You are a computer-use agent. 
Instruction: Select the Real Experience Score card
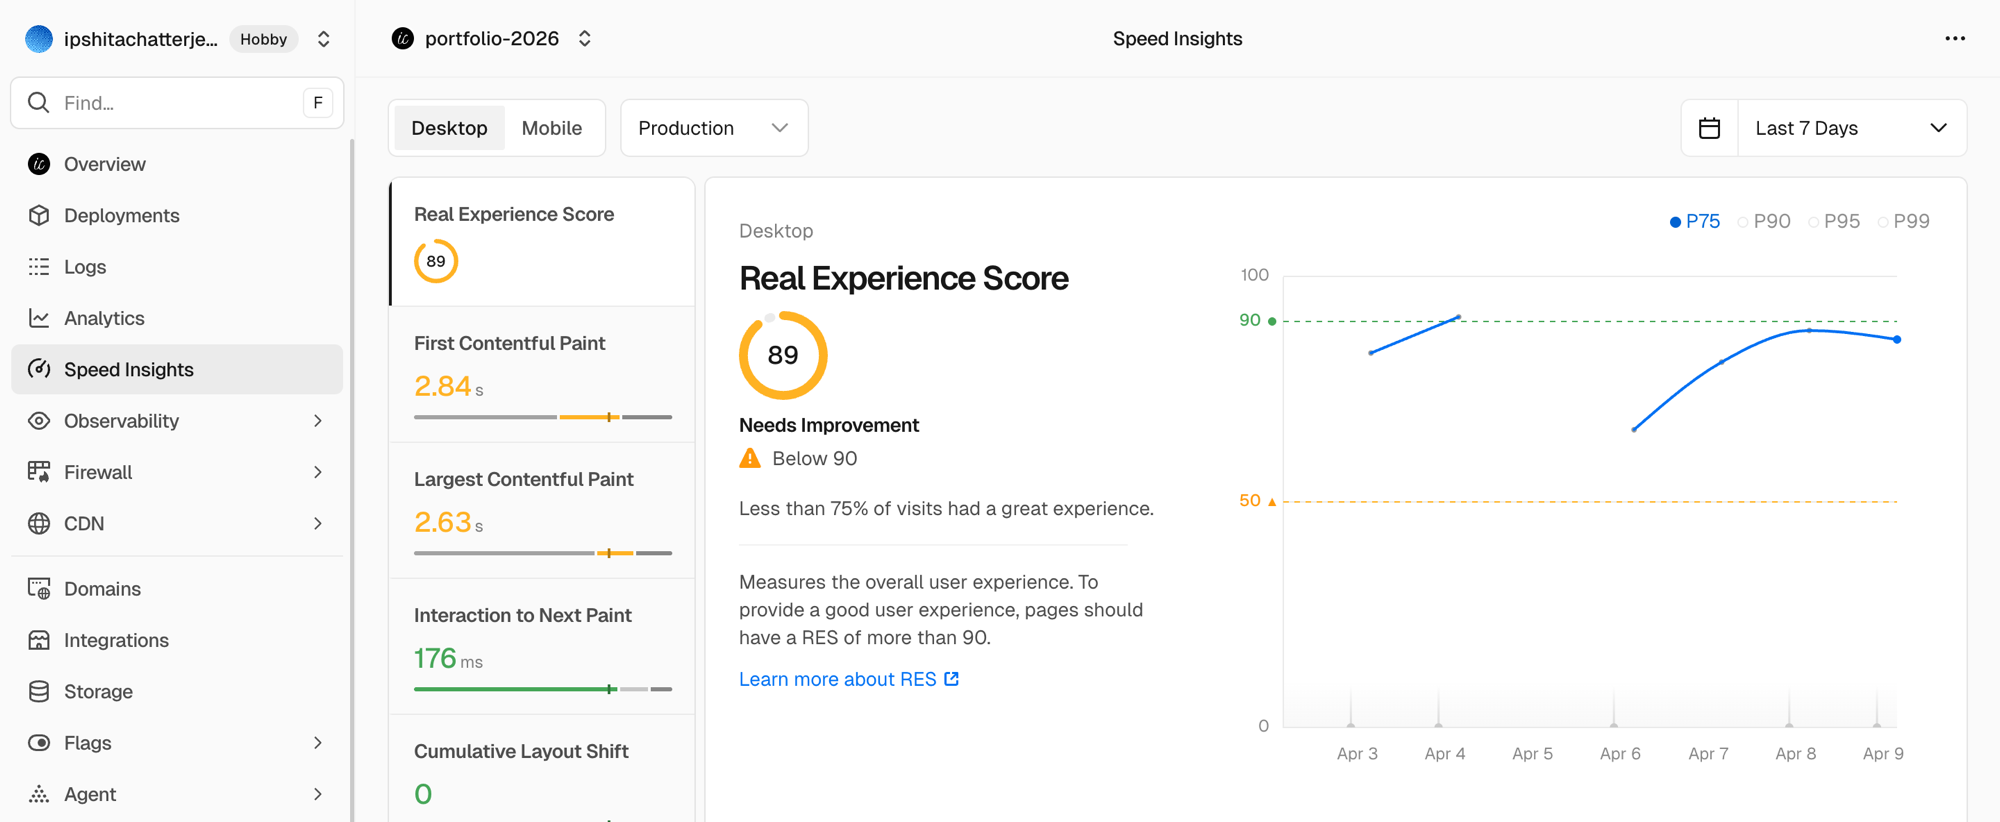(542, 242)
